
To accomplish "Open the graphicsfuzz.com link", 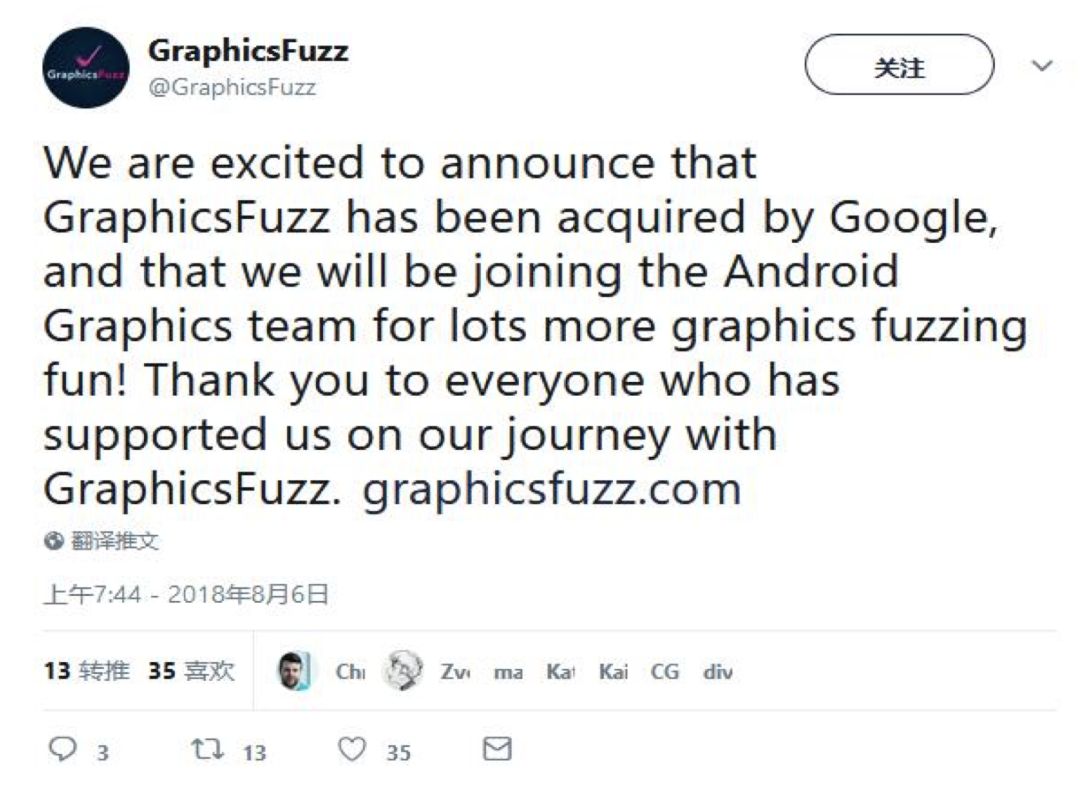I will (x=551, y=489).
